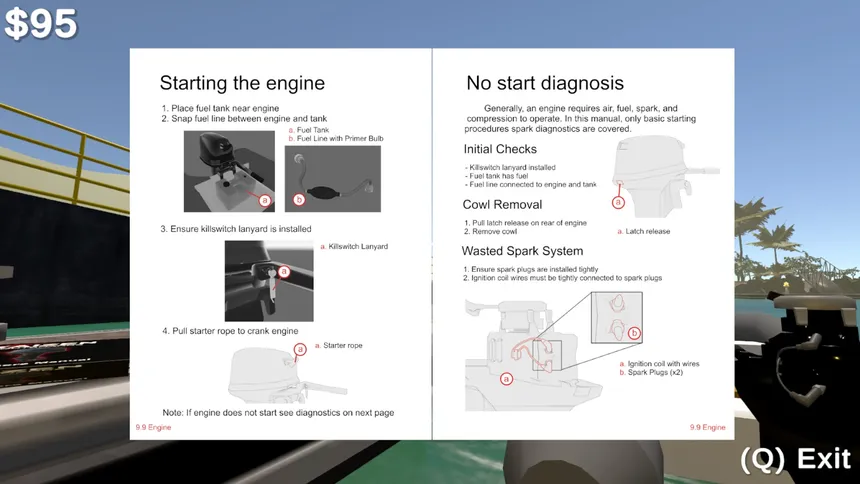Click the left page '9.9 Engine' footer

[154, 427]
